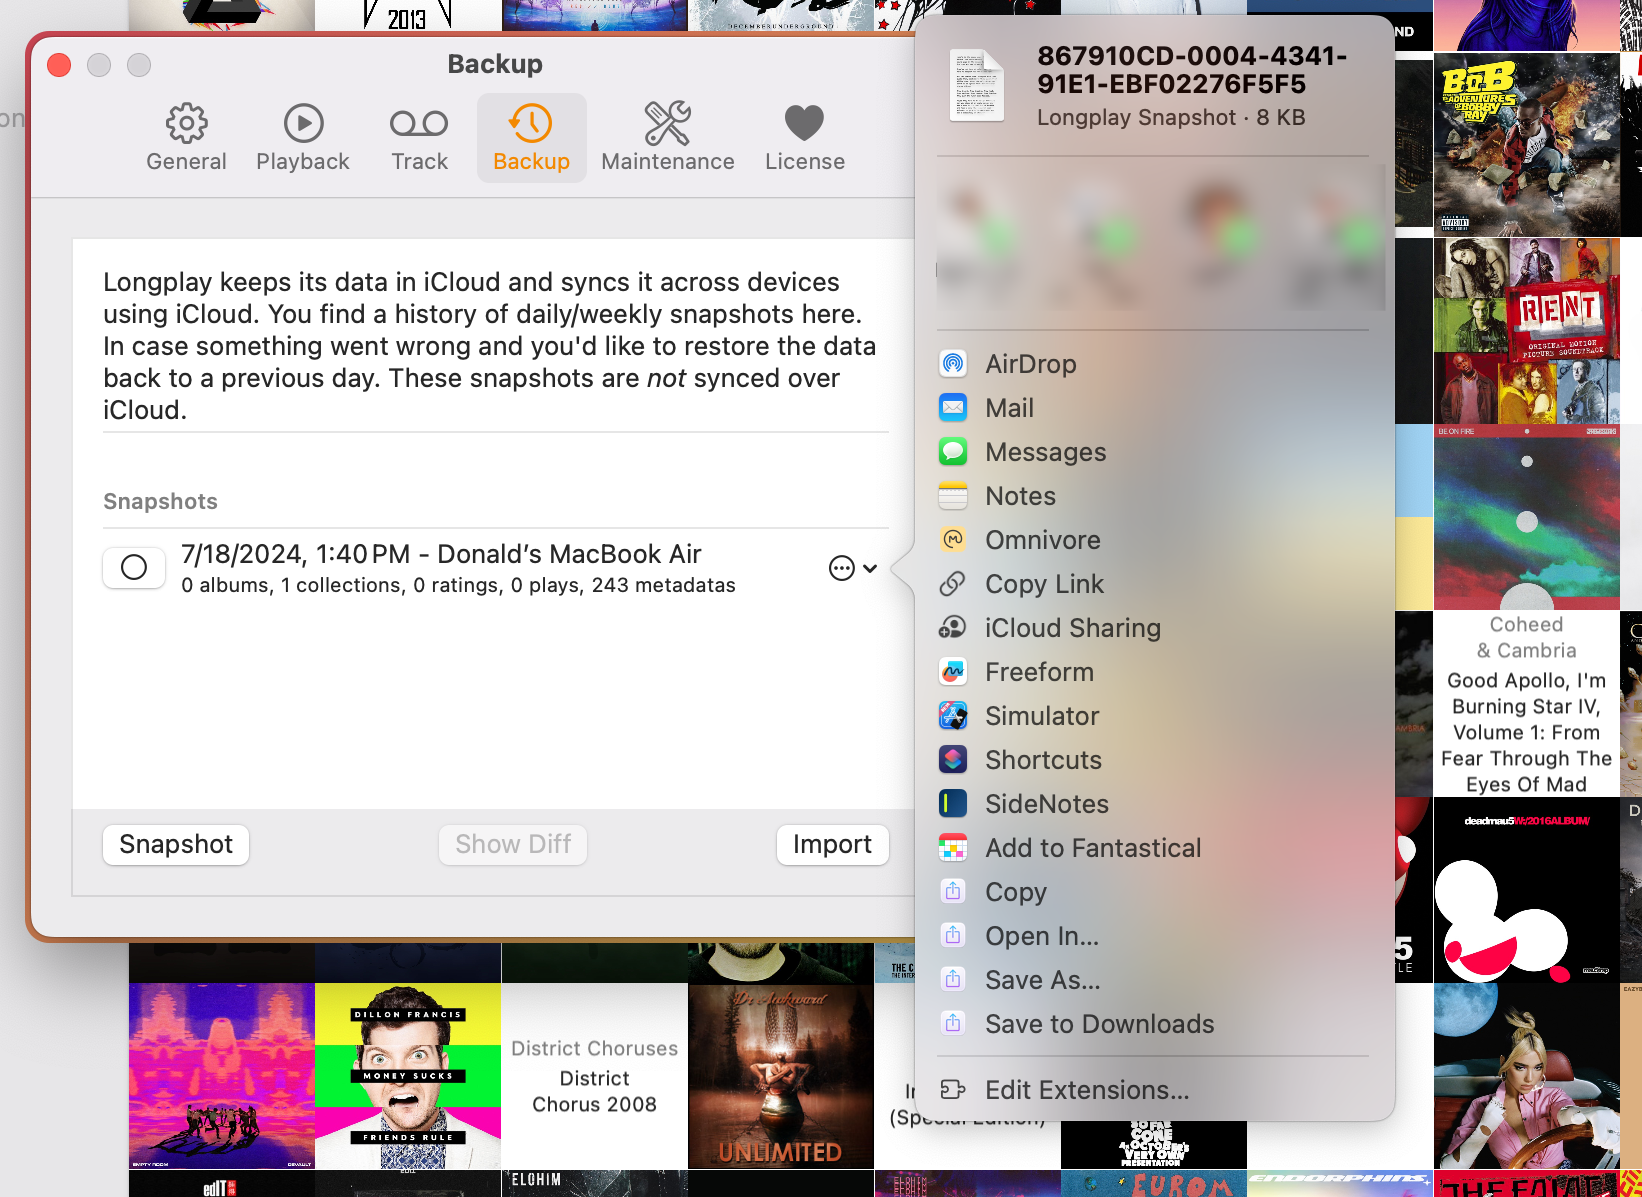Open the Coheed & Cambria Good Apollo album
This screenshot has height=1197, width=1642.
click(1526, 704)
